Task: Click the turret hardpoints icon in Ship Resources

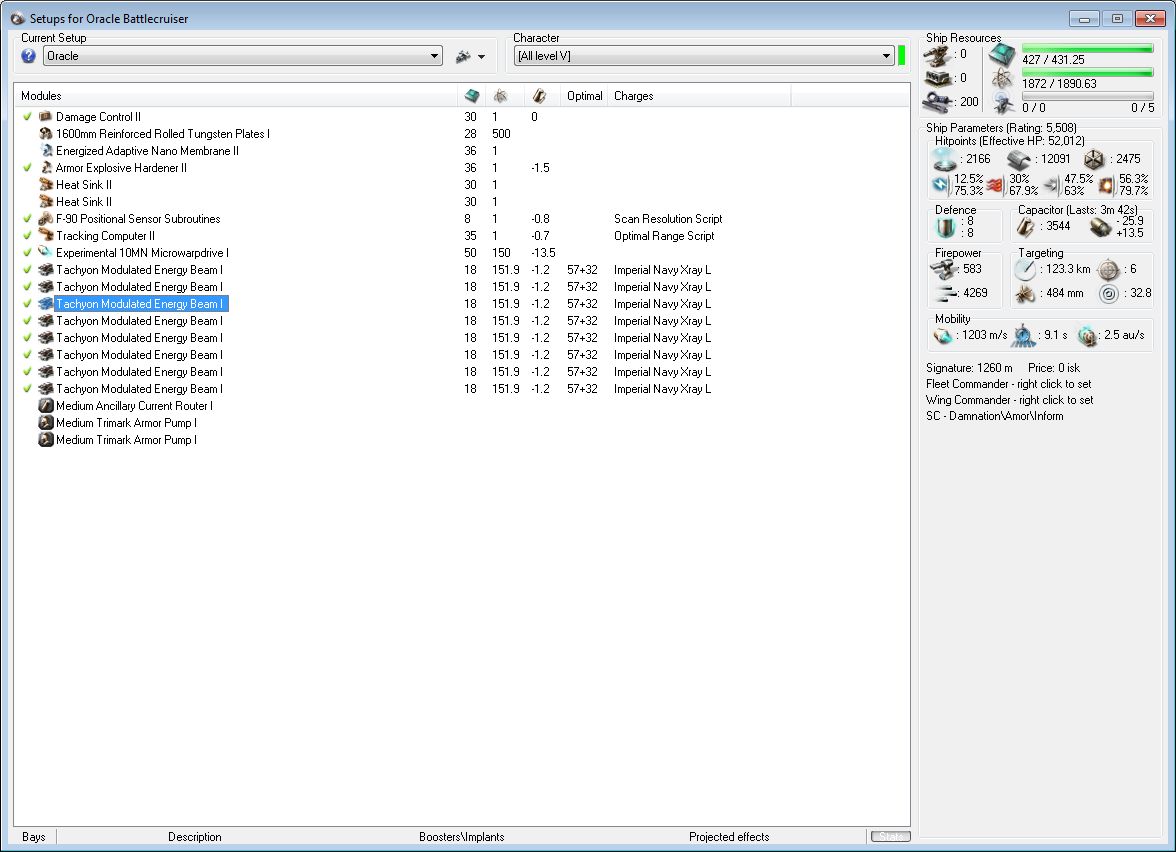Action: tap(937, 55)
